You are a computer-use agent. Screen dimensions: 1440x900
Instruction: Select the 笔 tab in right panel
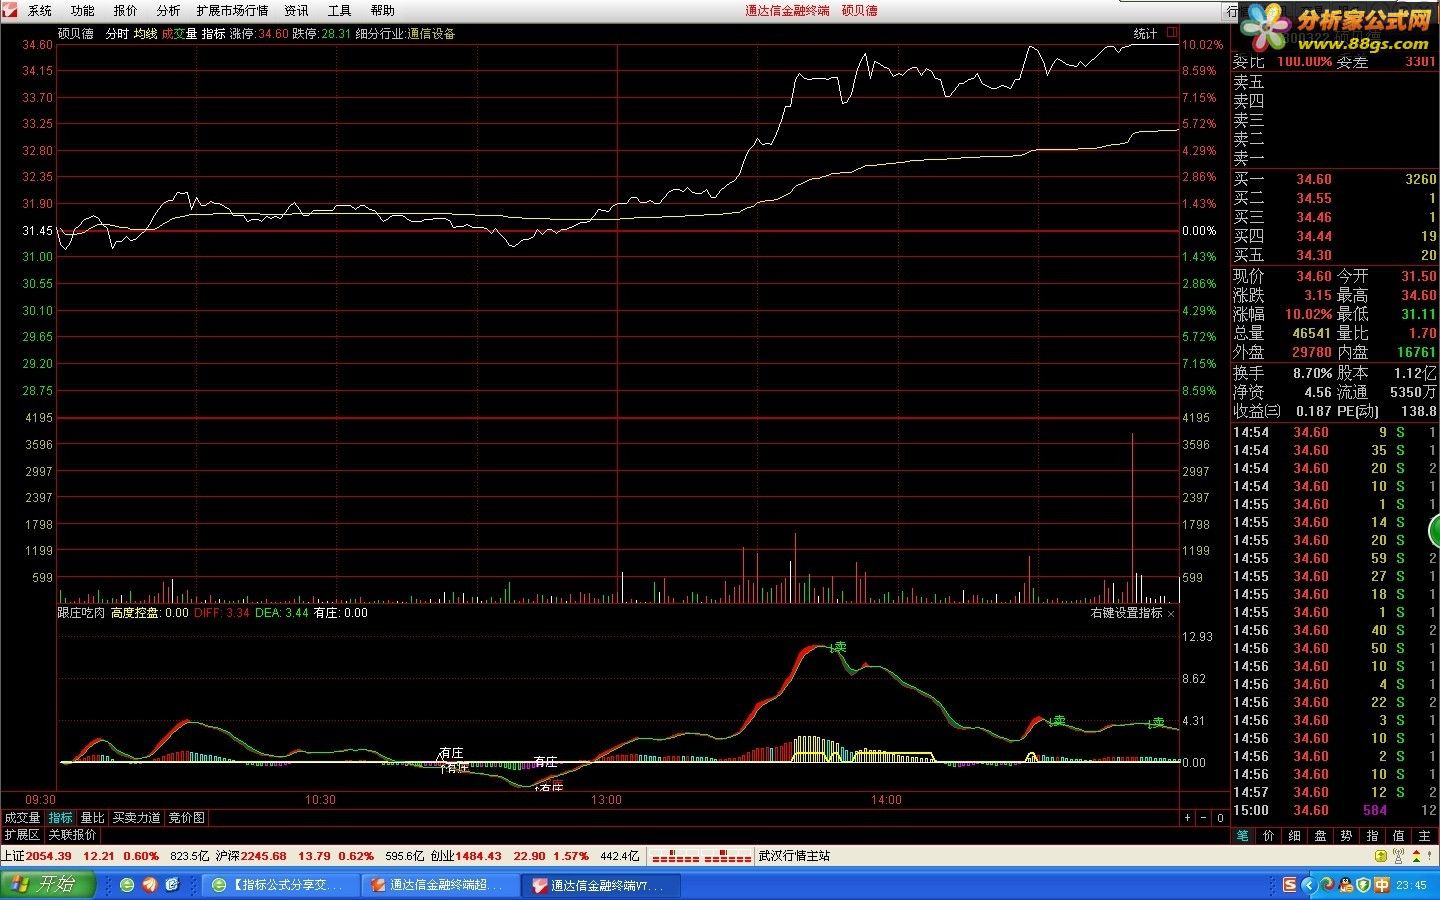pyautogui.click(x=1243, y=836)
